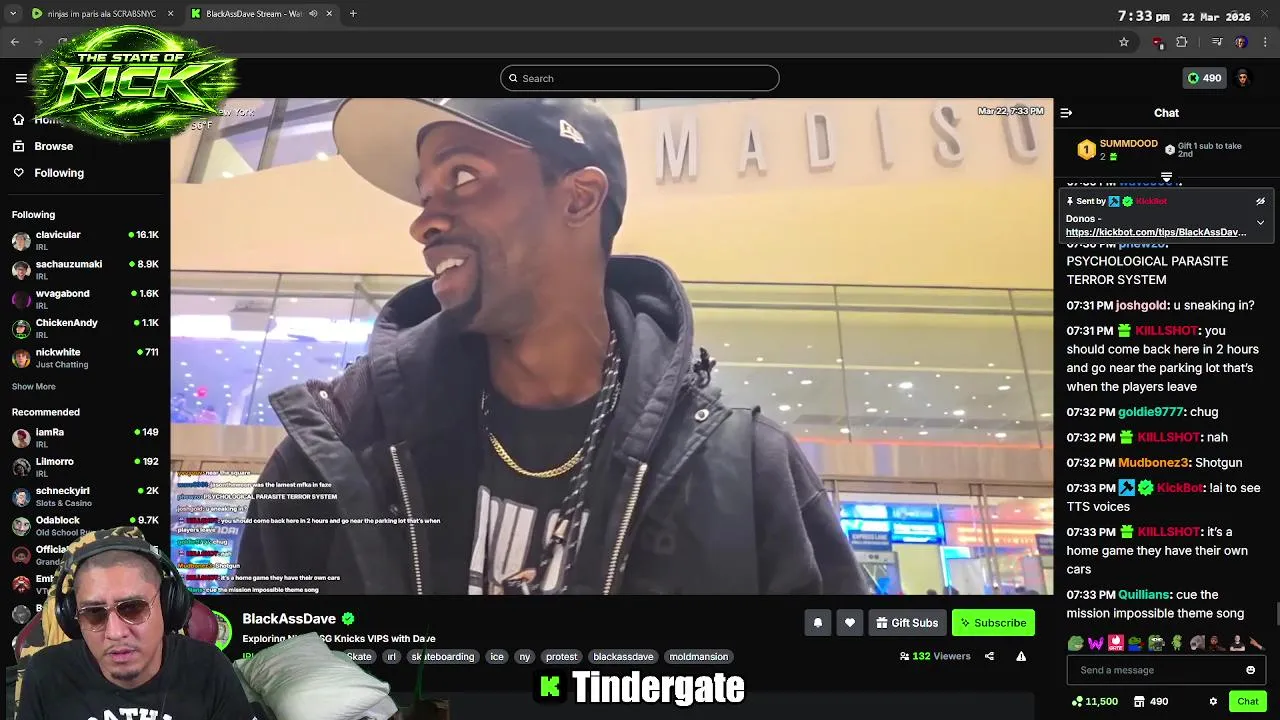Select the skateboarding tag
This screenshot has width=1280, height=720.
point(442,657)
